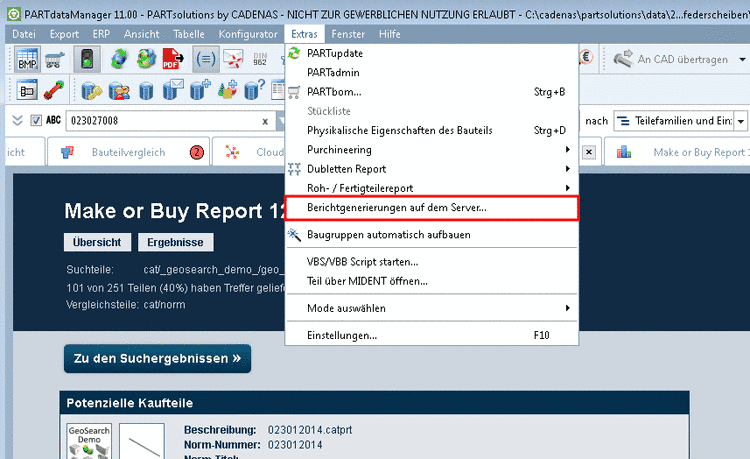
Task: Click the Ergebnisse button
Action: tap(175, 242)
